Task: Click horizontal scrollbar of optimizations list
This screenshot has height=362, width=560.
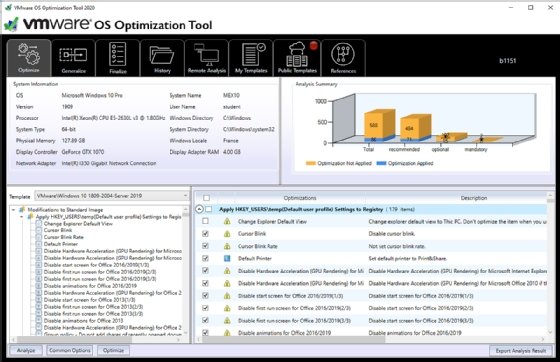Action: pyautogui.click(x=294, y=340)
